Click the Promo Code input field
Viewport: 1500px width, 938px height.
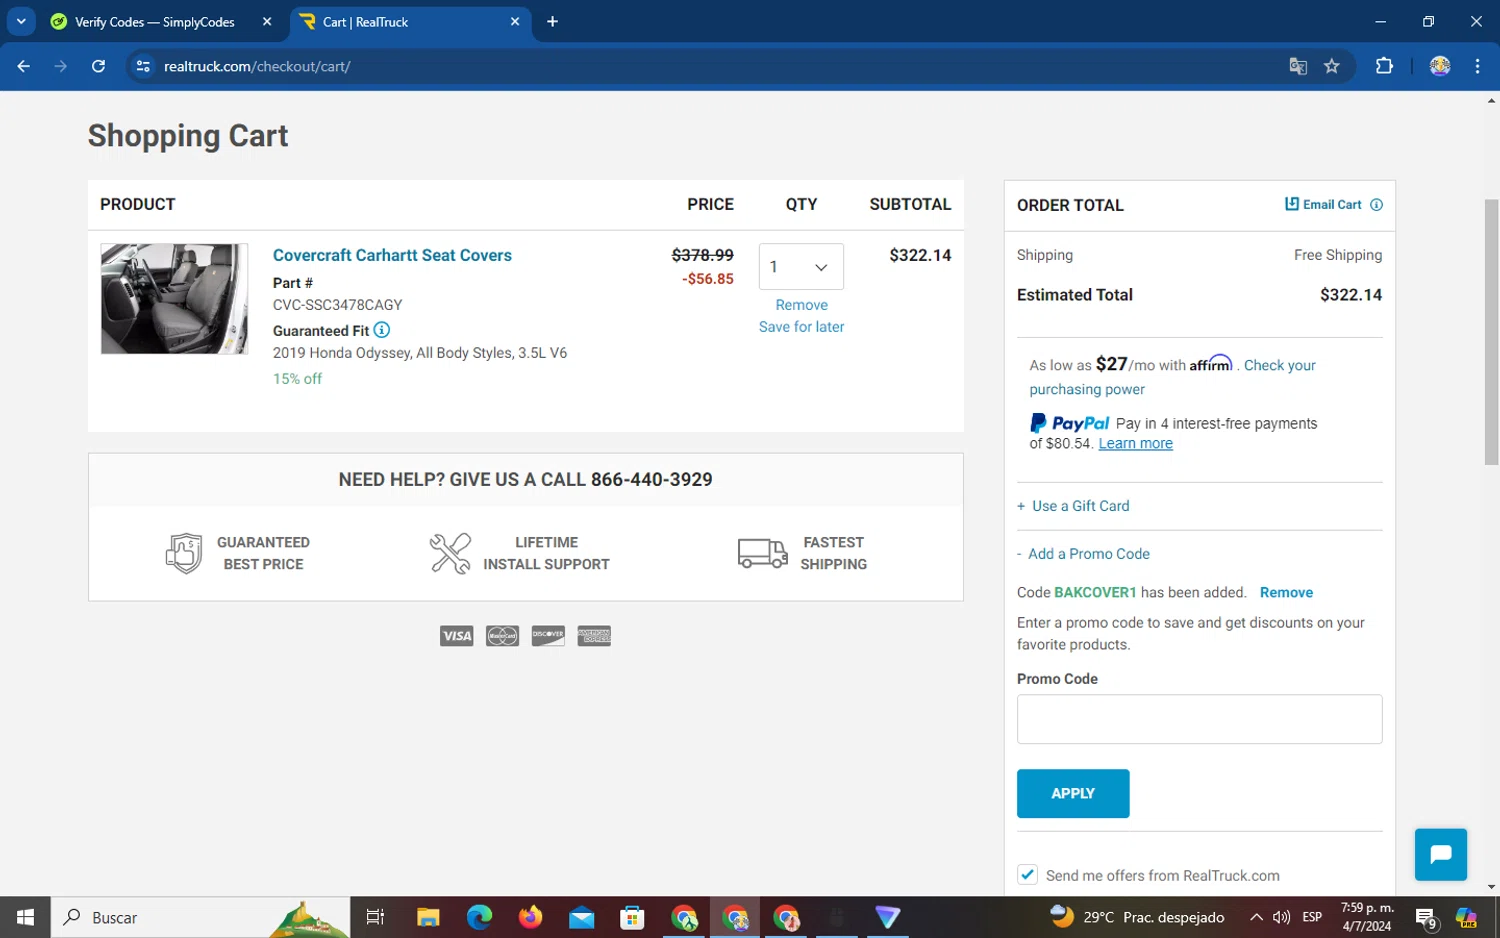[x=1199, y=719]
